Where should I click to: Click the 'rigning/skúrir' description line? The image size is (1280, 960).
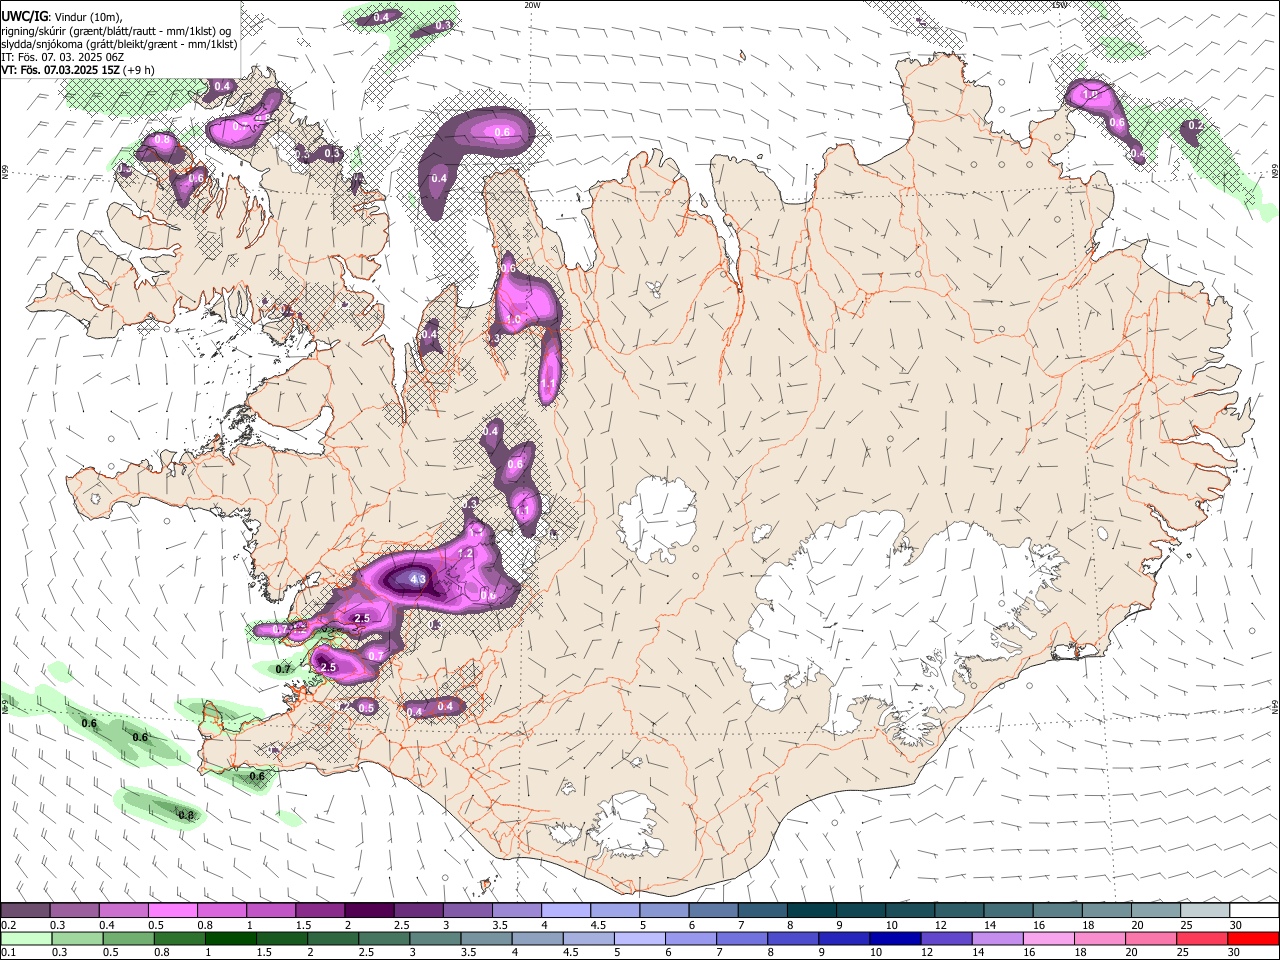(118, 31)
